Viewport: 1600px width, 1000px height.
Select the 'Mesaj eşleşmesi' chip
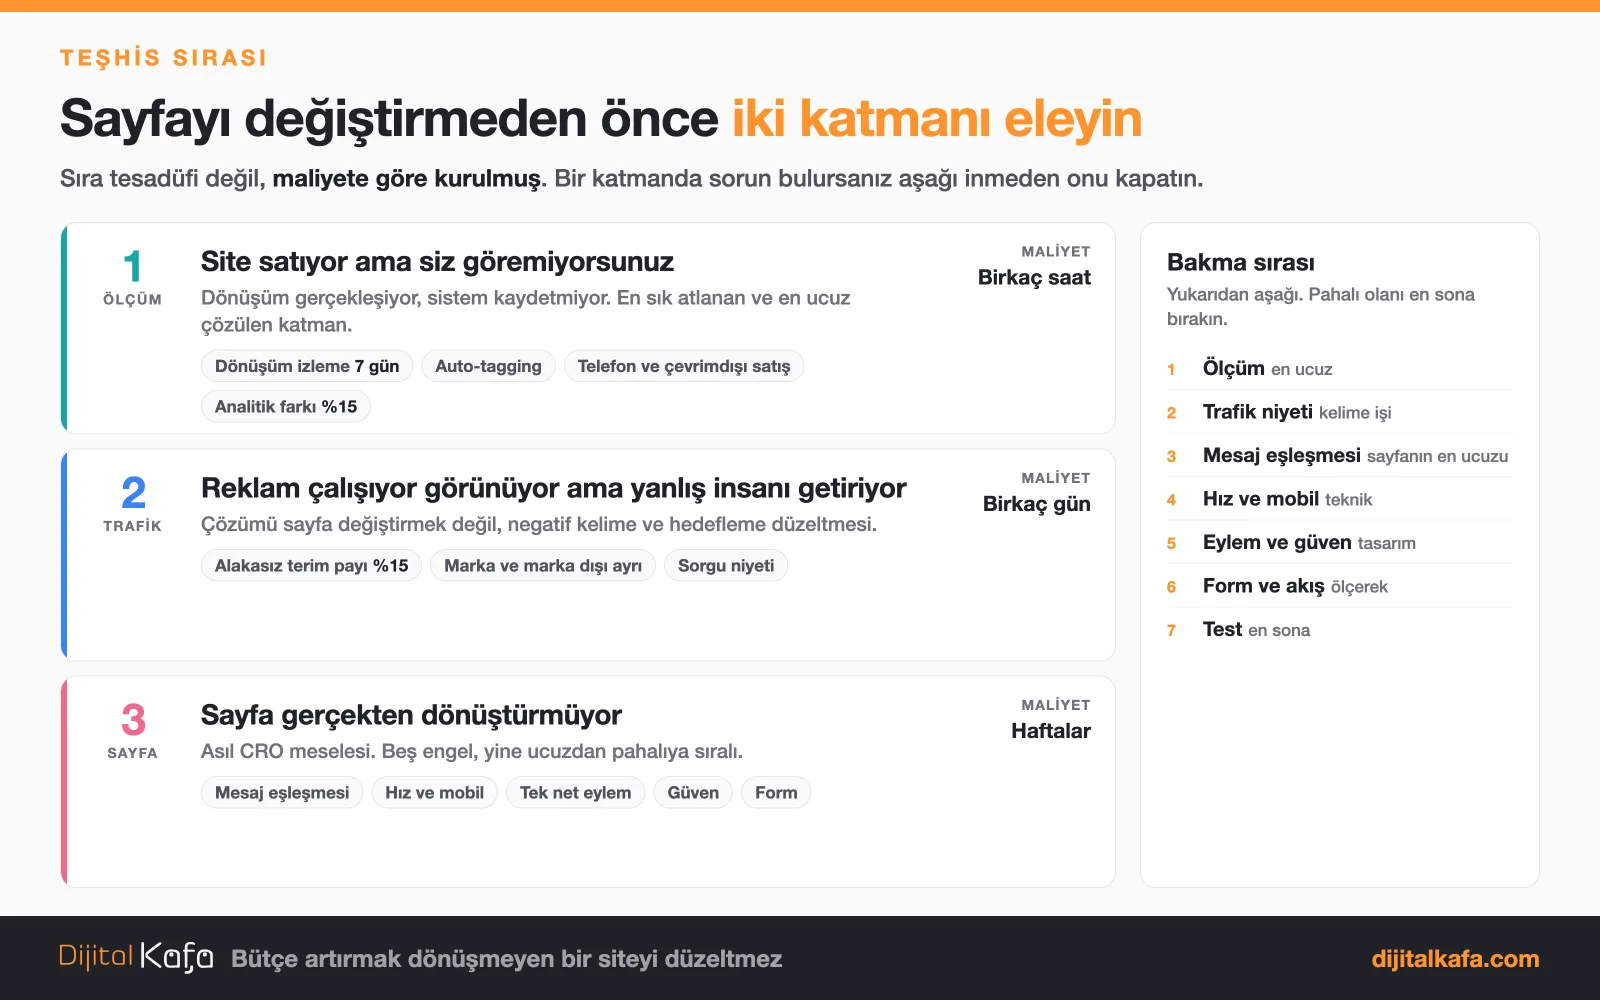click(x=282, y=792)
